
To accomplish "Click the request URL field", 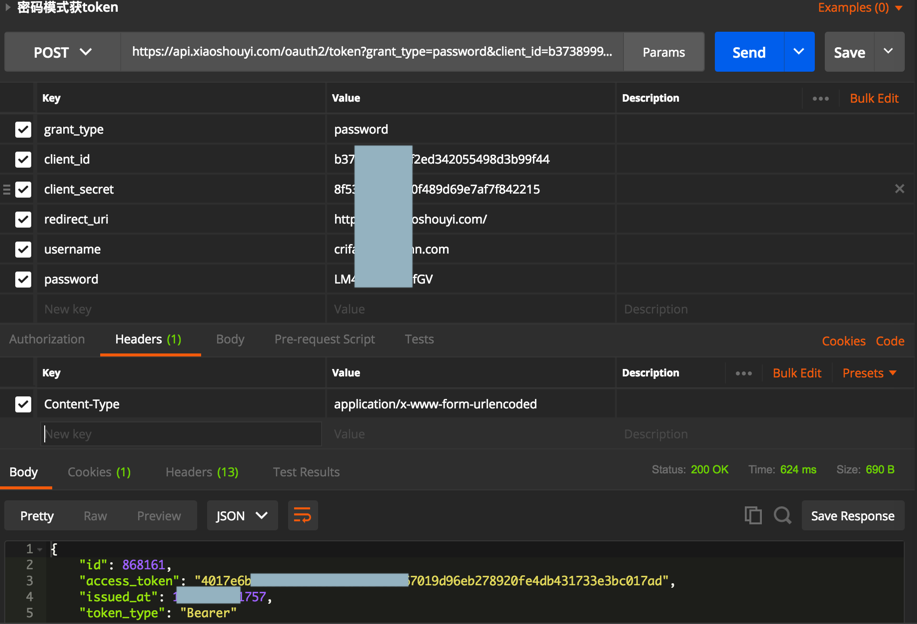I will pyautogui.click(x=372, y=52).
